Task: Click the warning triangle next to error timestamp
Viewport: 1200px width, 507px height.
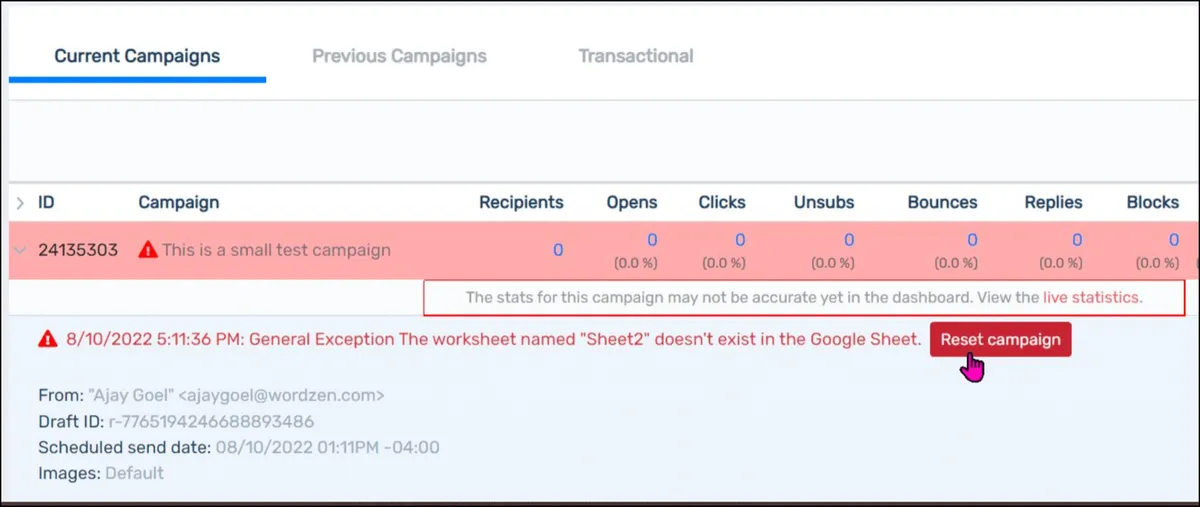Action: coord(47,339)
